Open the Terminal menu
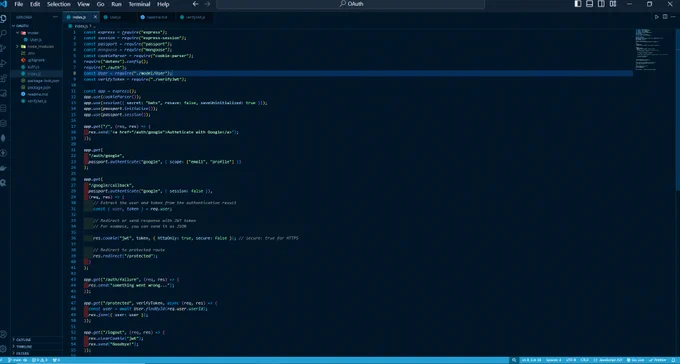Image resolution: width=680 pixels, height=364 pixels. point(139,4)
